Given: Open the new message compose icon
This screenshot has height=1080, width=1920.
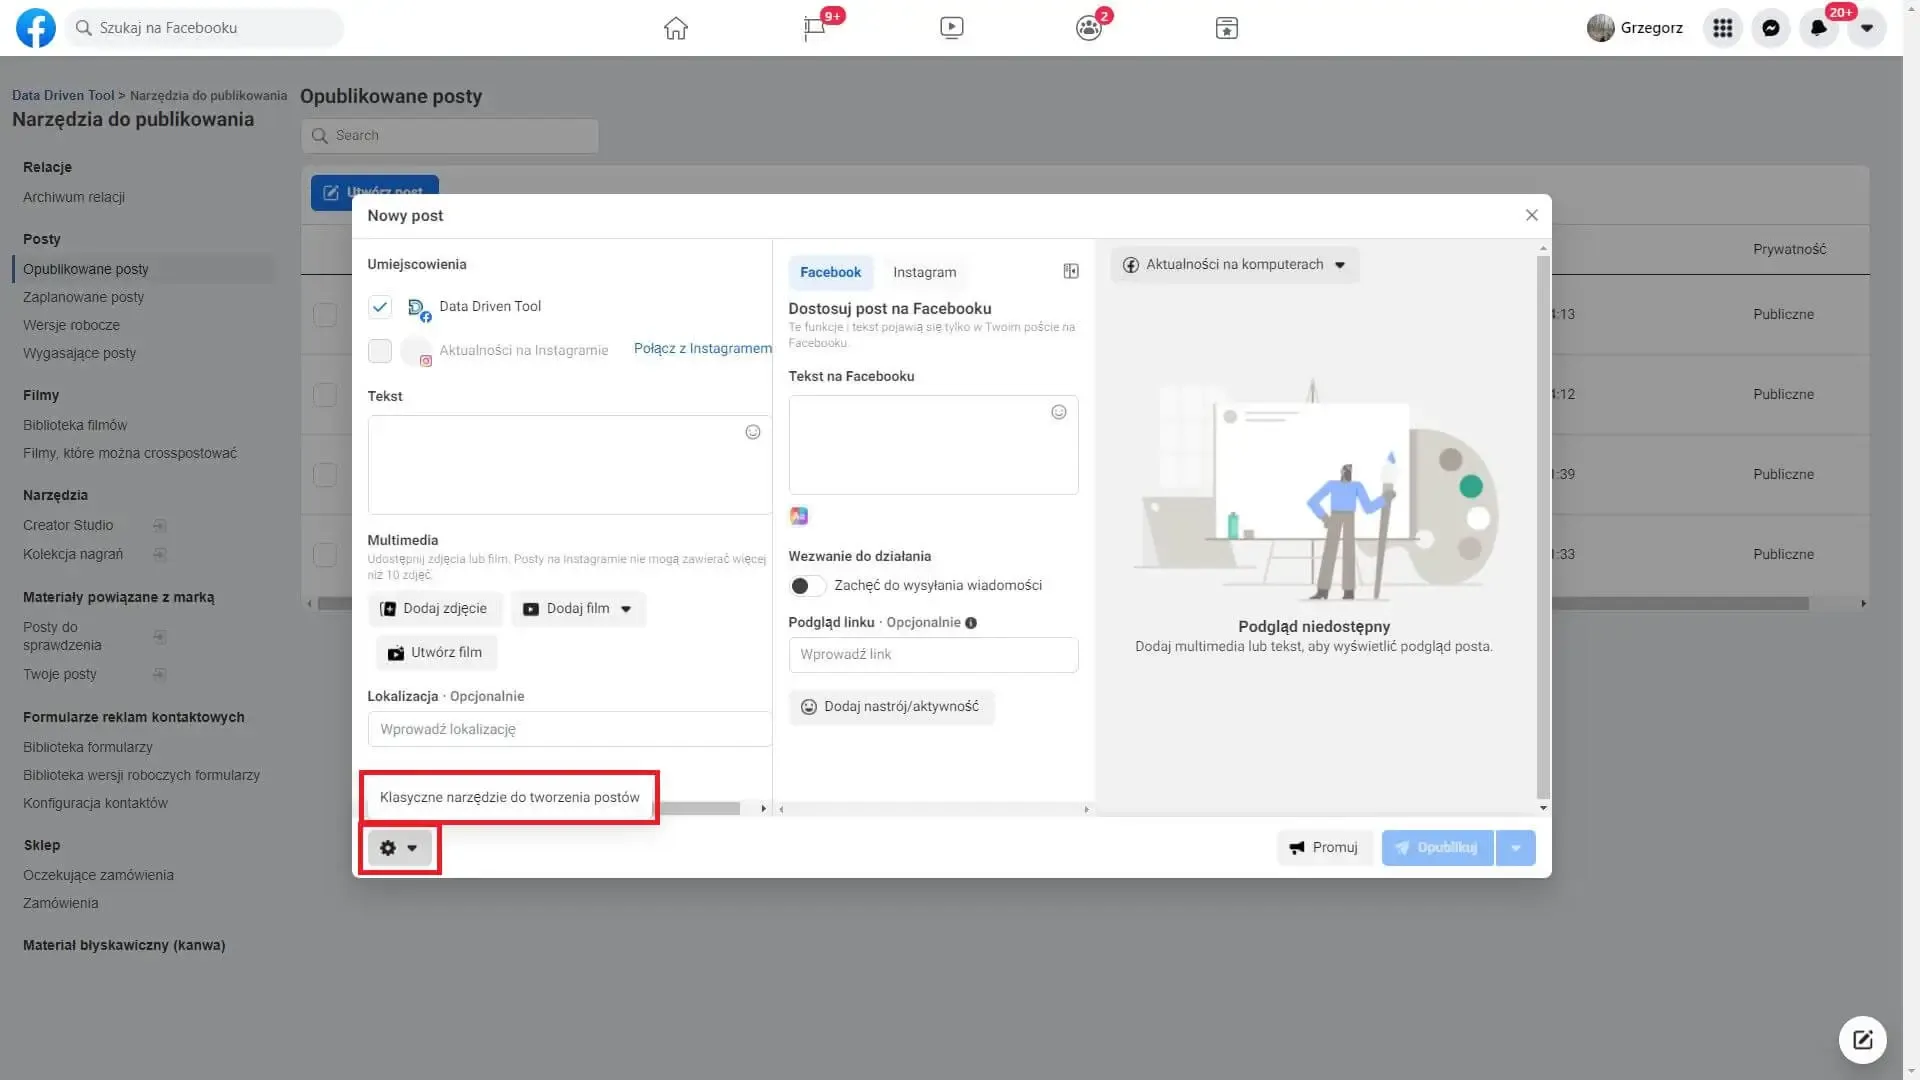Looking at the screenshot, I should [x=1862, y=1040].
